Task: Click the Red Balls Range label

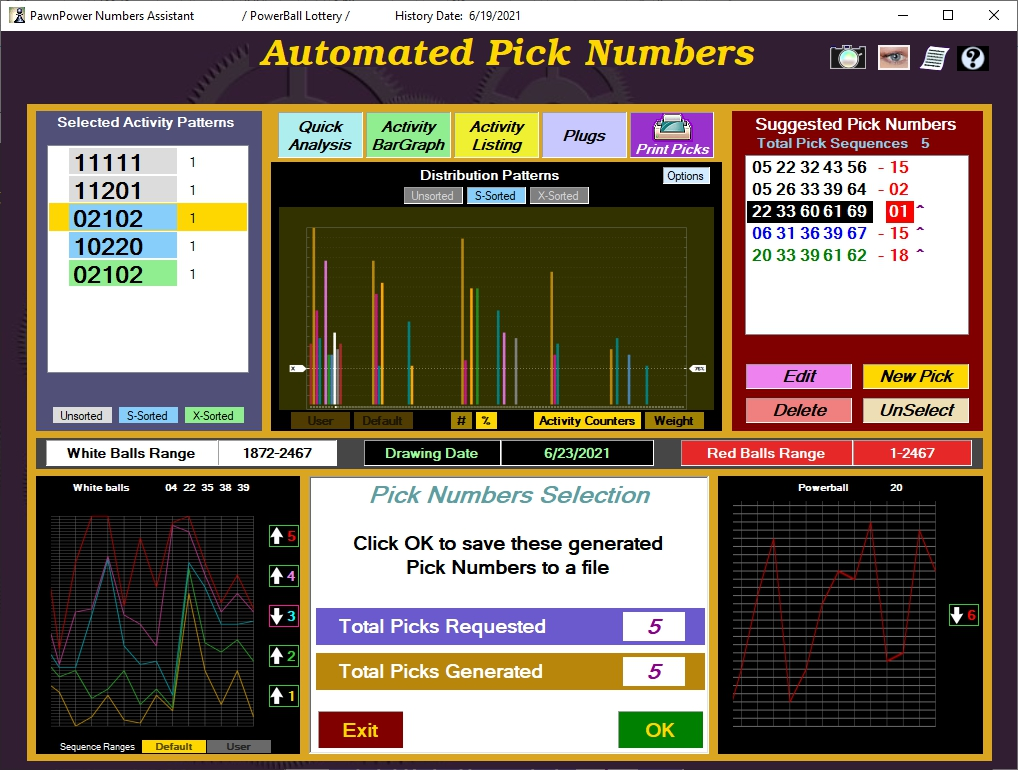Action: (x=766, y=453)
